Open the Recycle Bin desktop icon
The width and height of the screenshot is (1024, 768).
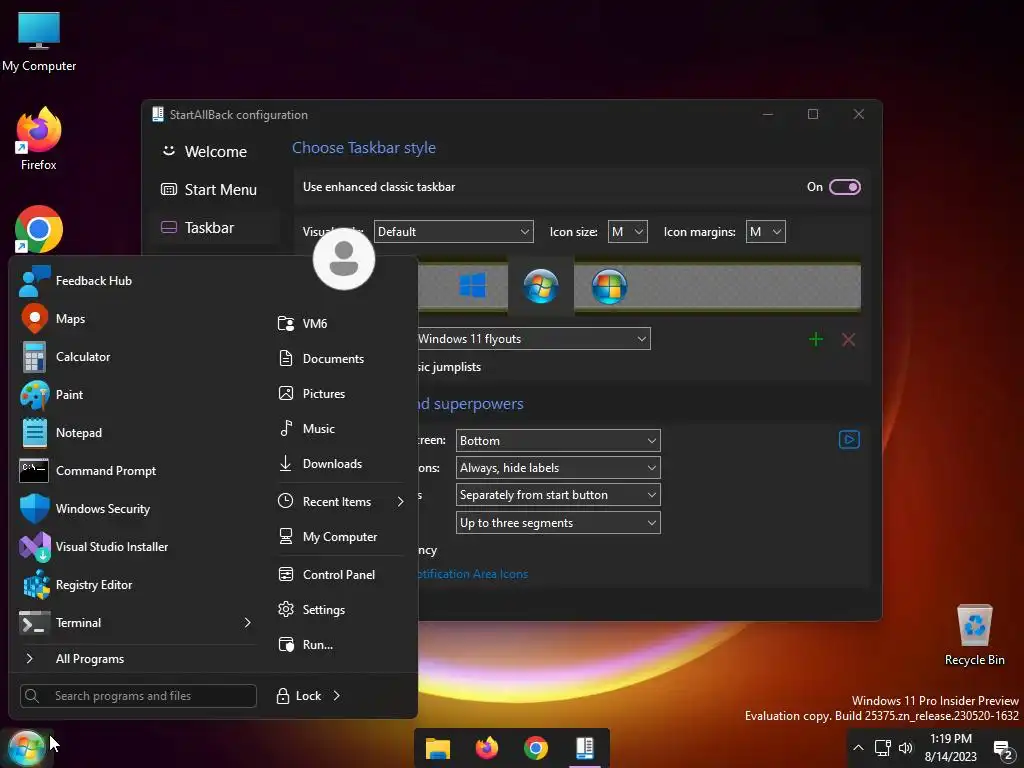click(x=974, y=635)
